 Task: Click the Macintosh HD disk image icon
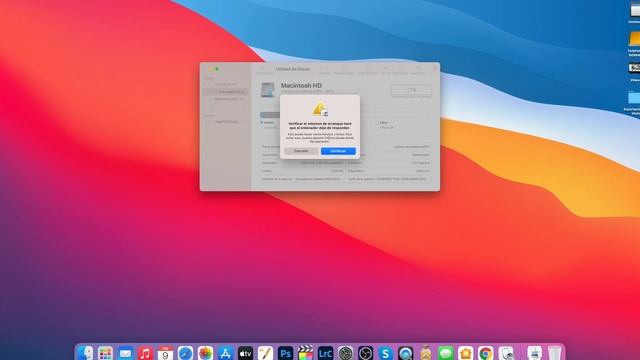point(268,90)
